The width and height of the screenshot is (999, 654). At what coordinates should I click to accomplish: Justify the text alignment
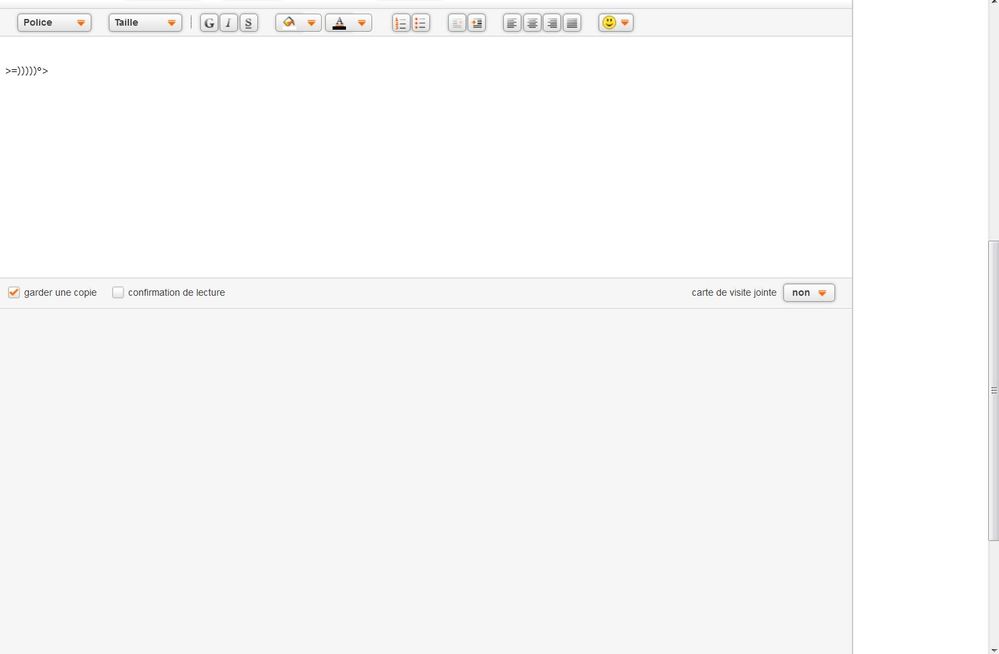572,23
